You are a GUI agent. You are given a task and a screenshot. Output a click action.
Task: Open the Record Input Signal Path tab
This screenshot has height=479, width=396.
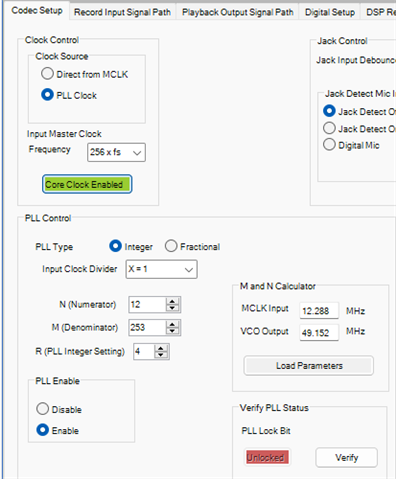coord(122,12)
